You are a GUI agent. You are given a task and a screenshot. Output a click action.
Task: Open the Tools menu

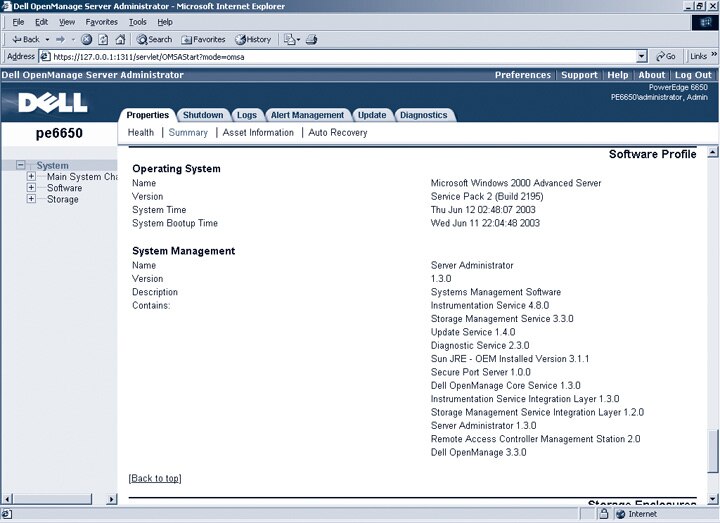[137, 22]
